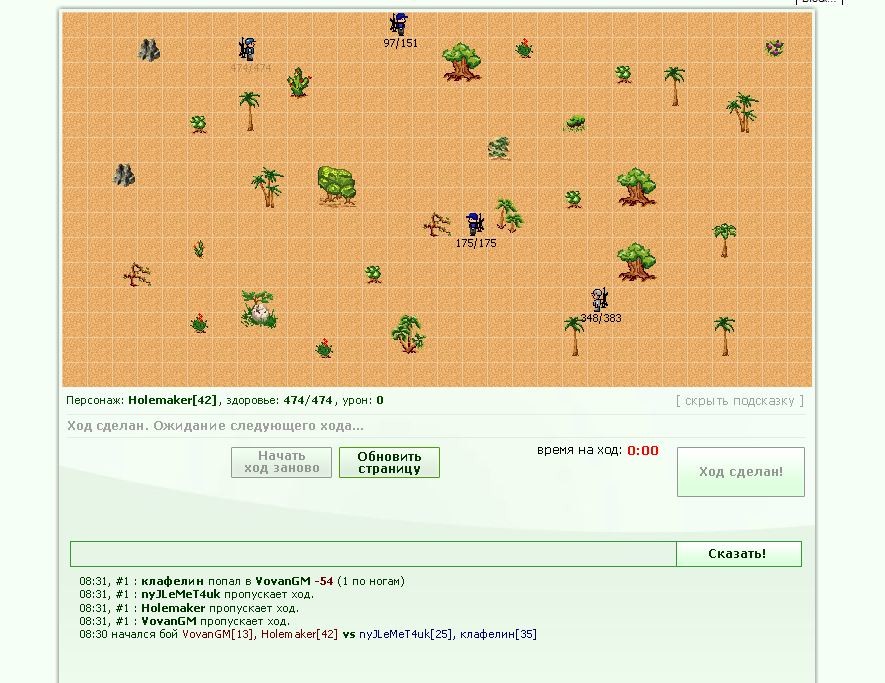Click Holemaker[42] in the battle start line
The height and width of the screenshot is (683, 885).
point(299,634)
